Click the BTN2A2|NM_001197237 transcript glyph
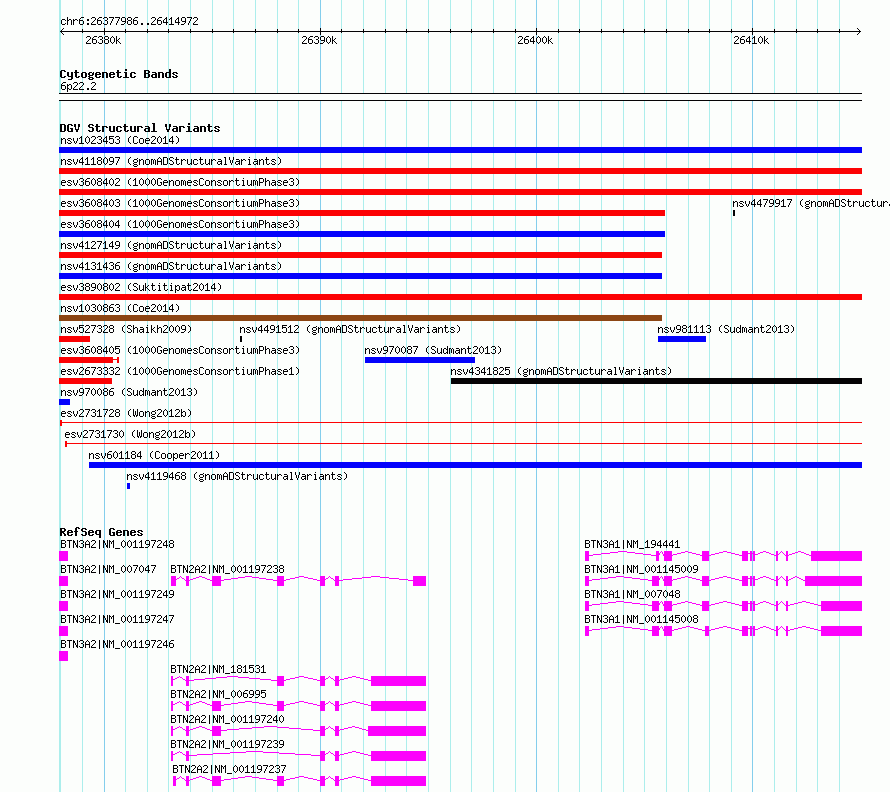Screen dimensions: 890x792 (x=299, y=781)
